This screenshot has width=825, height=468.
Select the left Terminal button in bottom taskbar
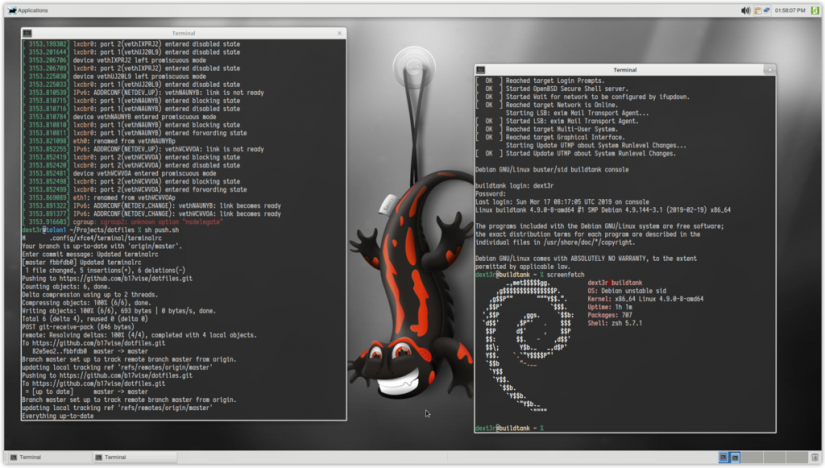click(49, 457)
